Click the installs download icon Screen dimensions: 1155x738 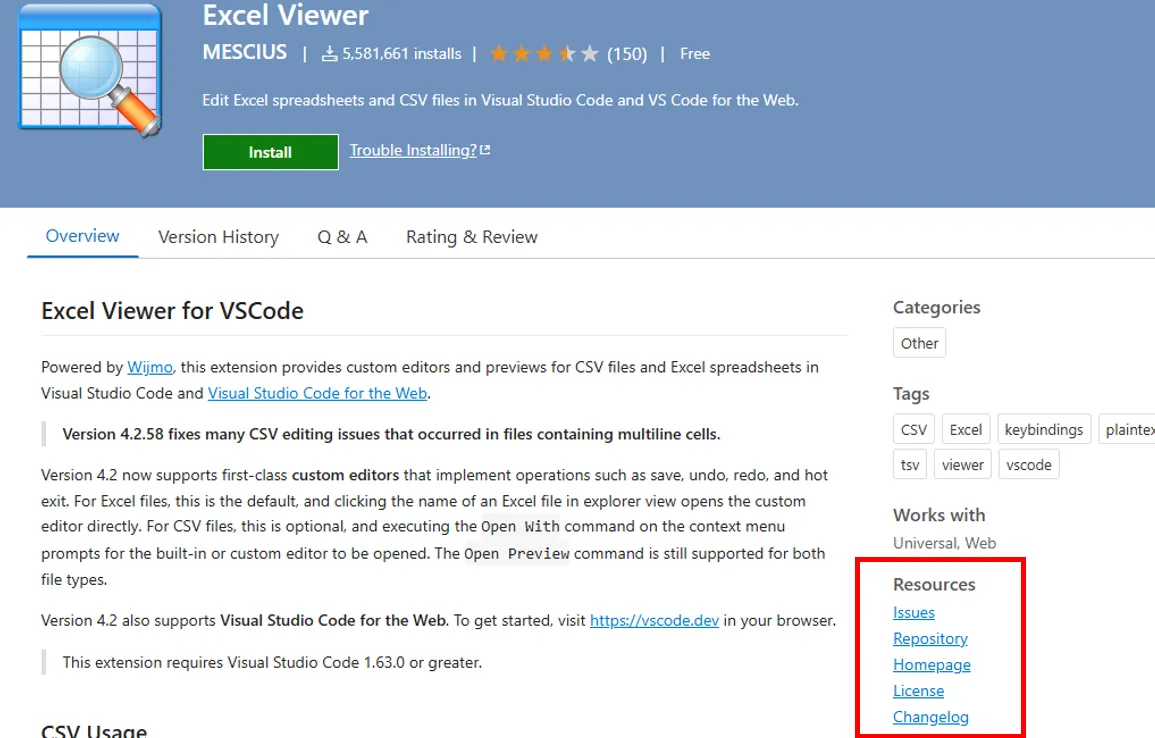point(329,54)
